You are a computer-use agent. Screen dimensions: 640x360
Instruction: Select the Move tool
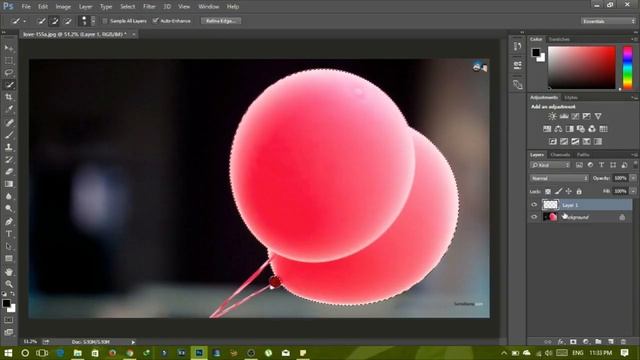pos(9,49)
